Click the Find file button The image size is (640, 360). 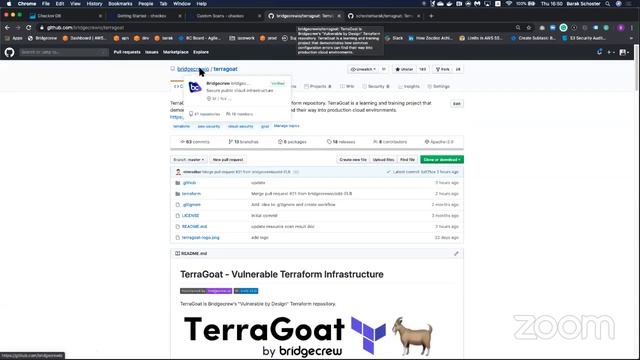(x=407, y=160)
